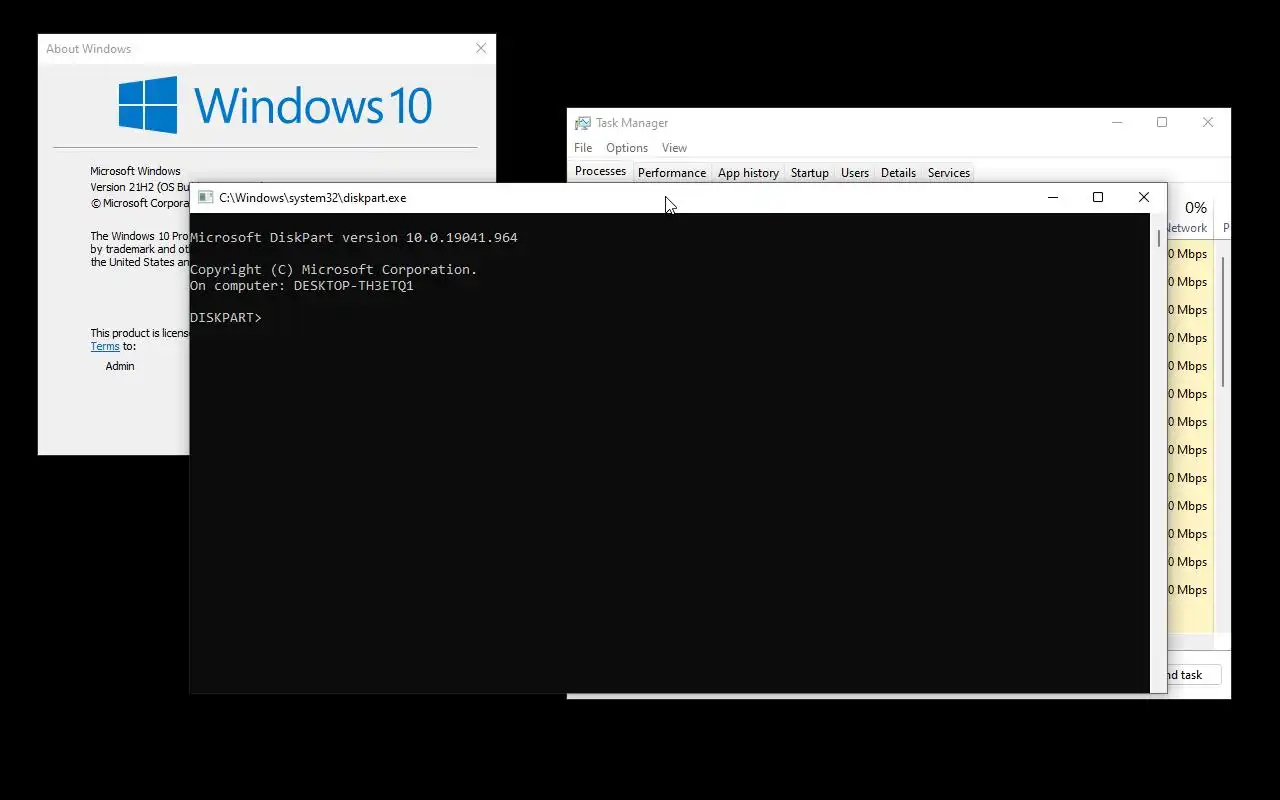Open the View menu in Task Manager
The width and height of the screenshot is (1280, 800).
(x=674, y=148)
